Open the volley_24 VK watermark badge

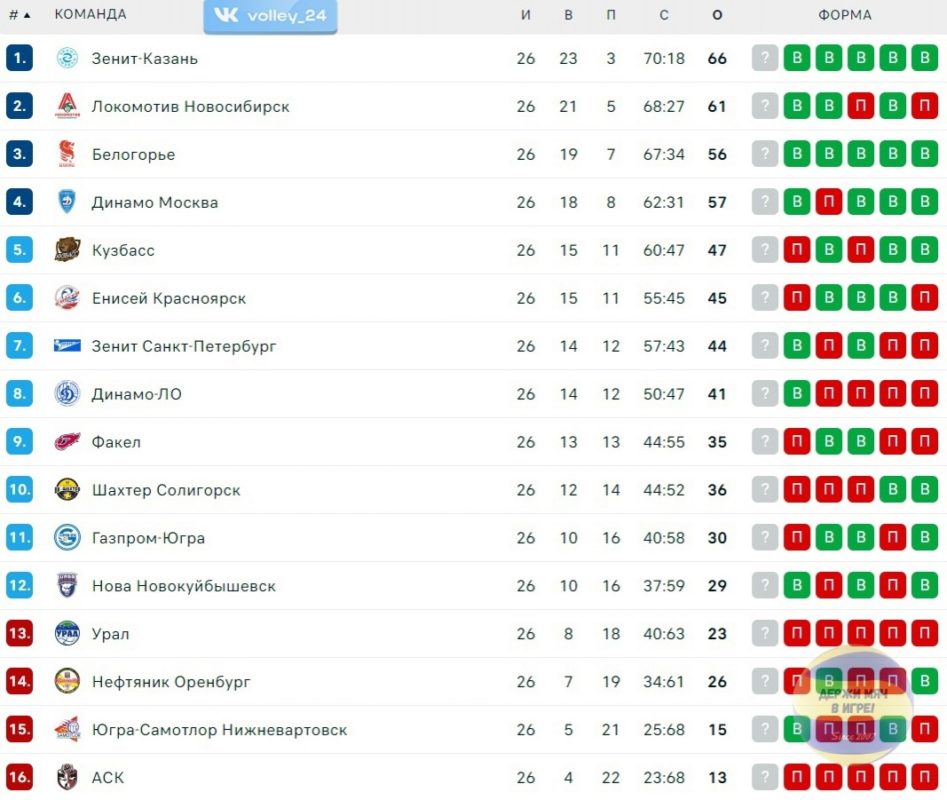pyautogui.click(x=271, y=16)
